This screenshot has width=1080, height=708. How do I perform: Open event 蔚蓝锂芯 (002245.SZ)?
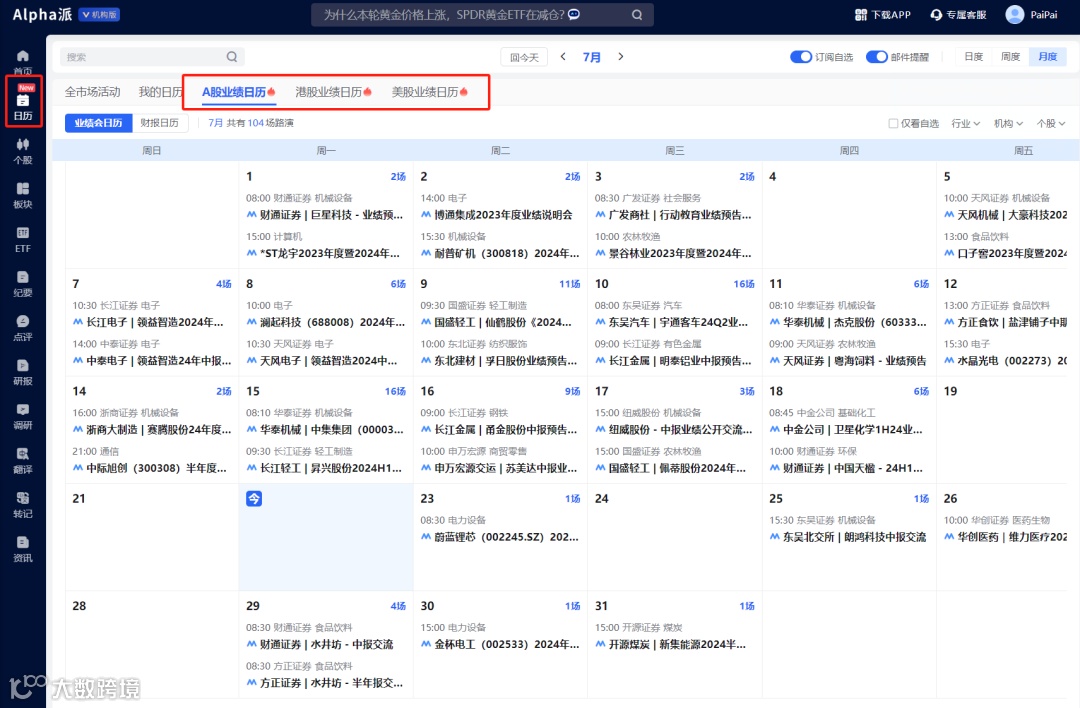pos(499,537)
